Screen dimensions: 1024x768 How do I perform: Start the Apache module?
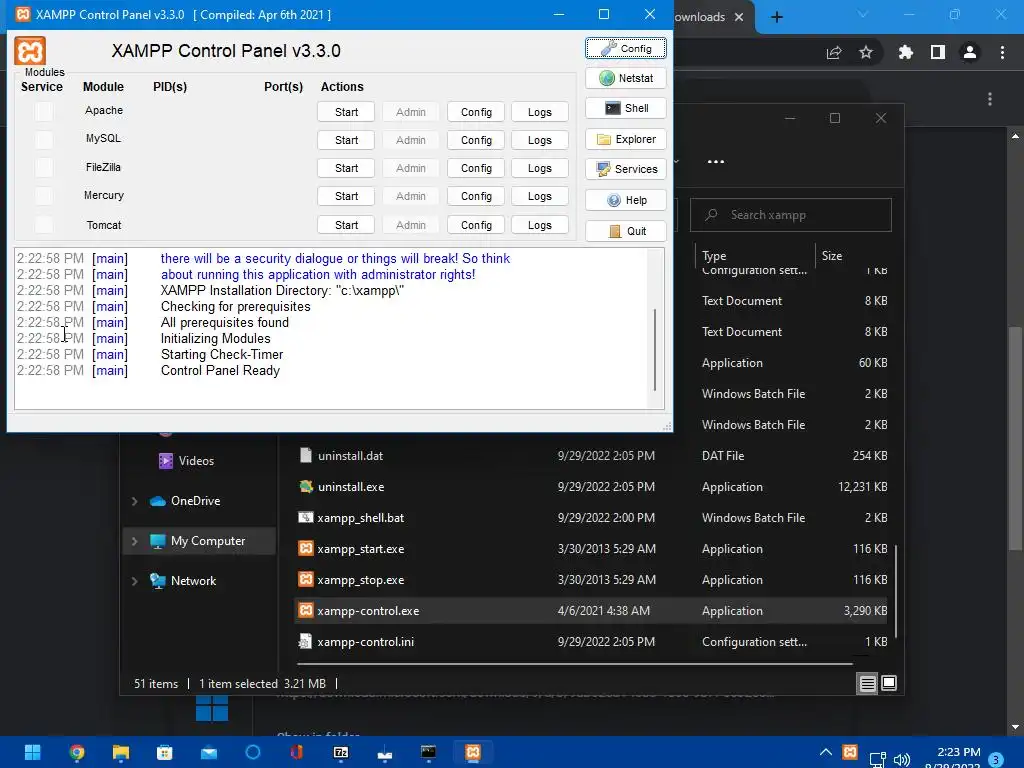tap(346, 112)
